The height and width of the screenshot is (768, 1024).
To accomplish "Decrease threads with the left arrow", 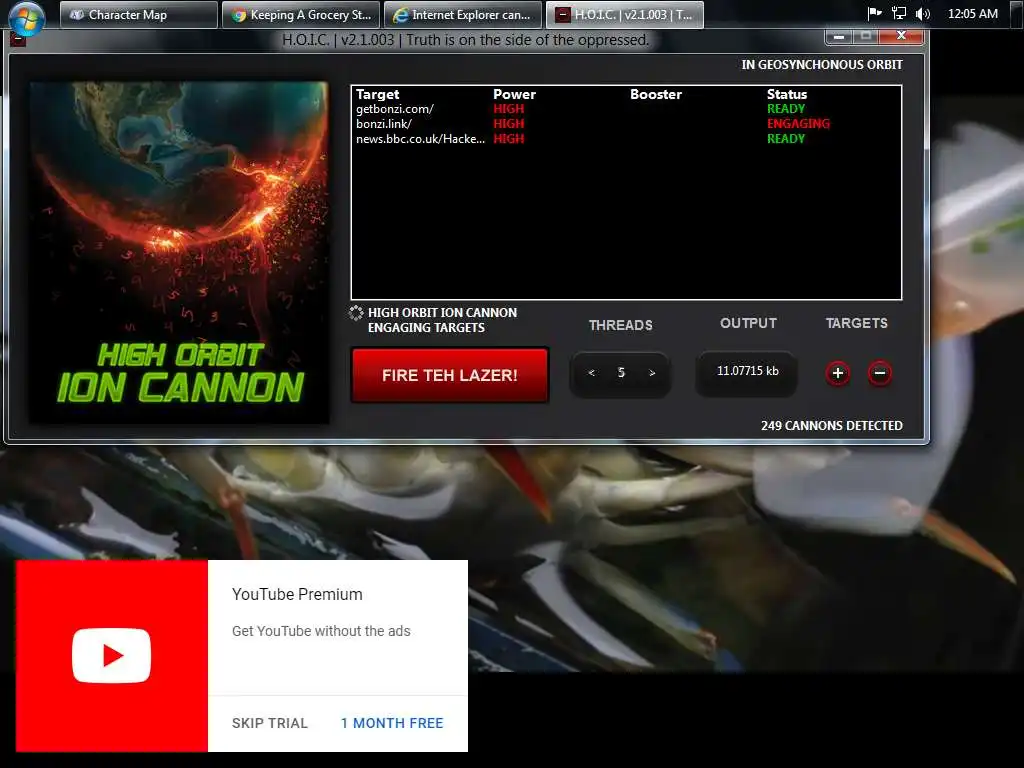I will [592, 373].
